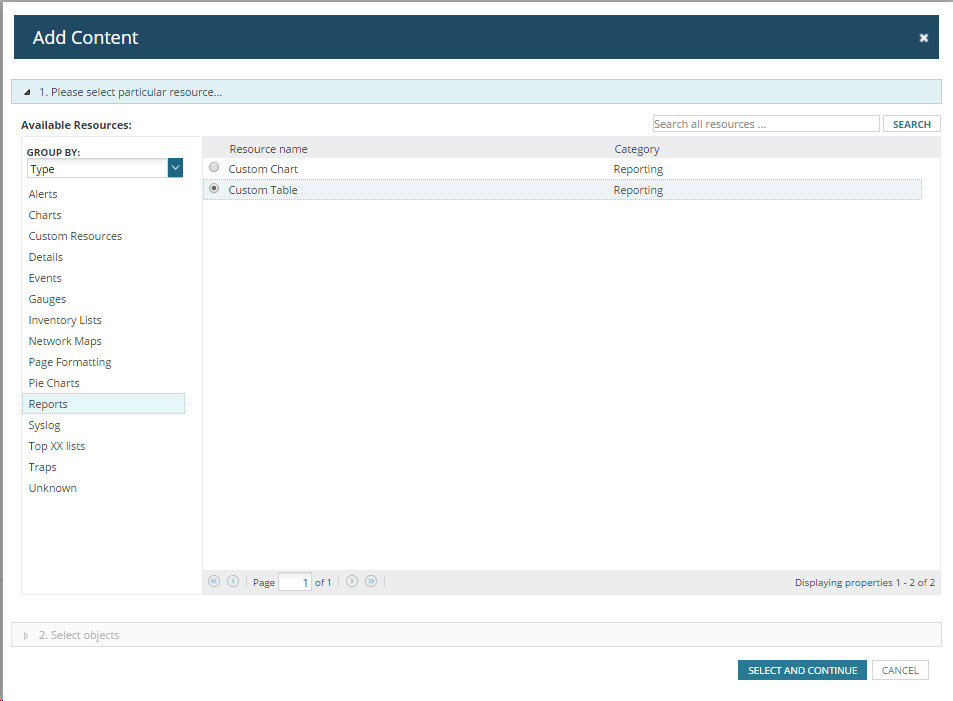The width and height of the screenshot is (953, 701).
Task: Expand step 2 Select objects section
Action: (26, 635)
